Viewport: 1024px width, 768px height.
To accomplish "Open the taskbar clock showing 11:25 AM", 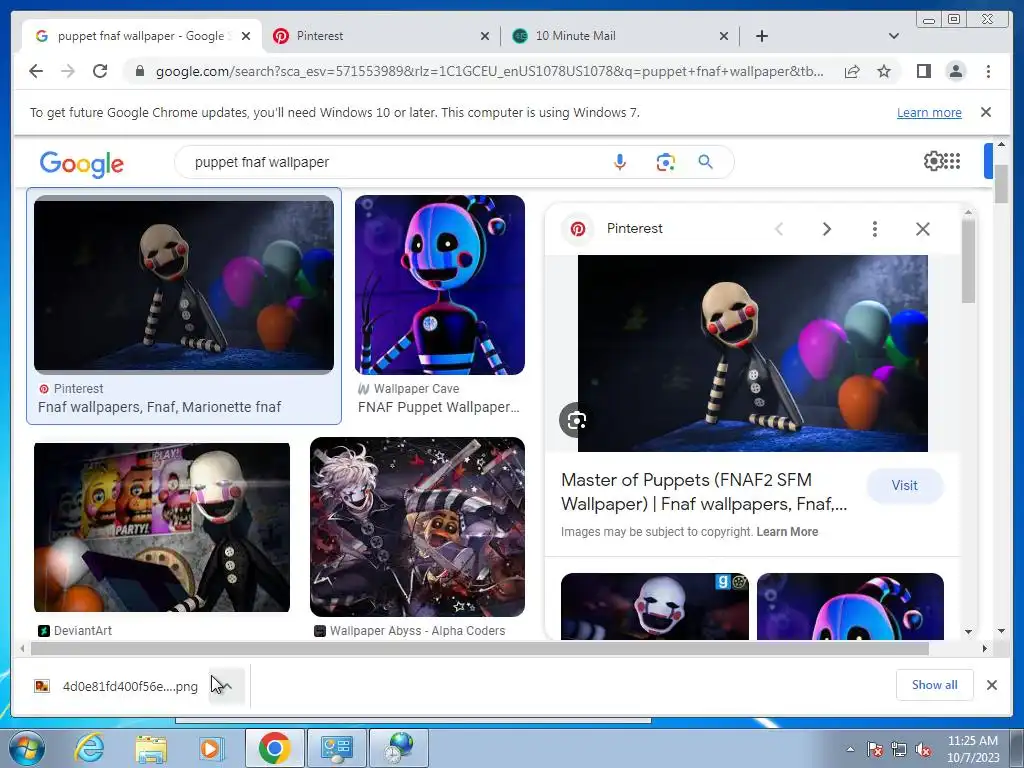I will point(973,749).
